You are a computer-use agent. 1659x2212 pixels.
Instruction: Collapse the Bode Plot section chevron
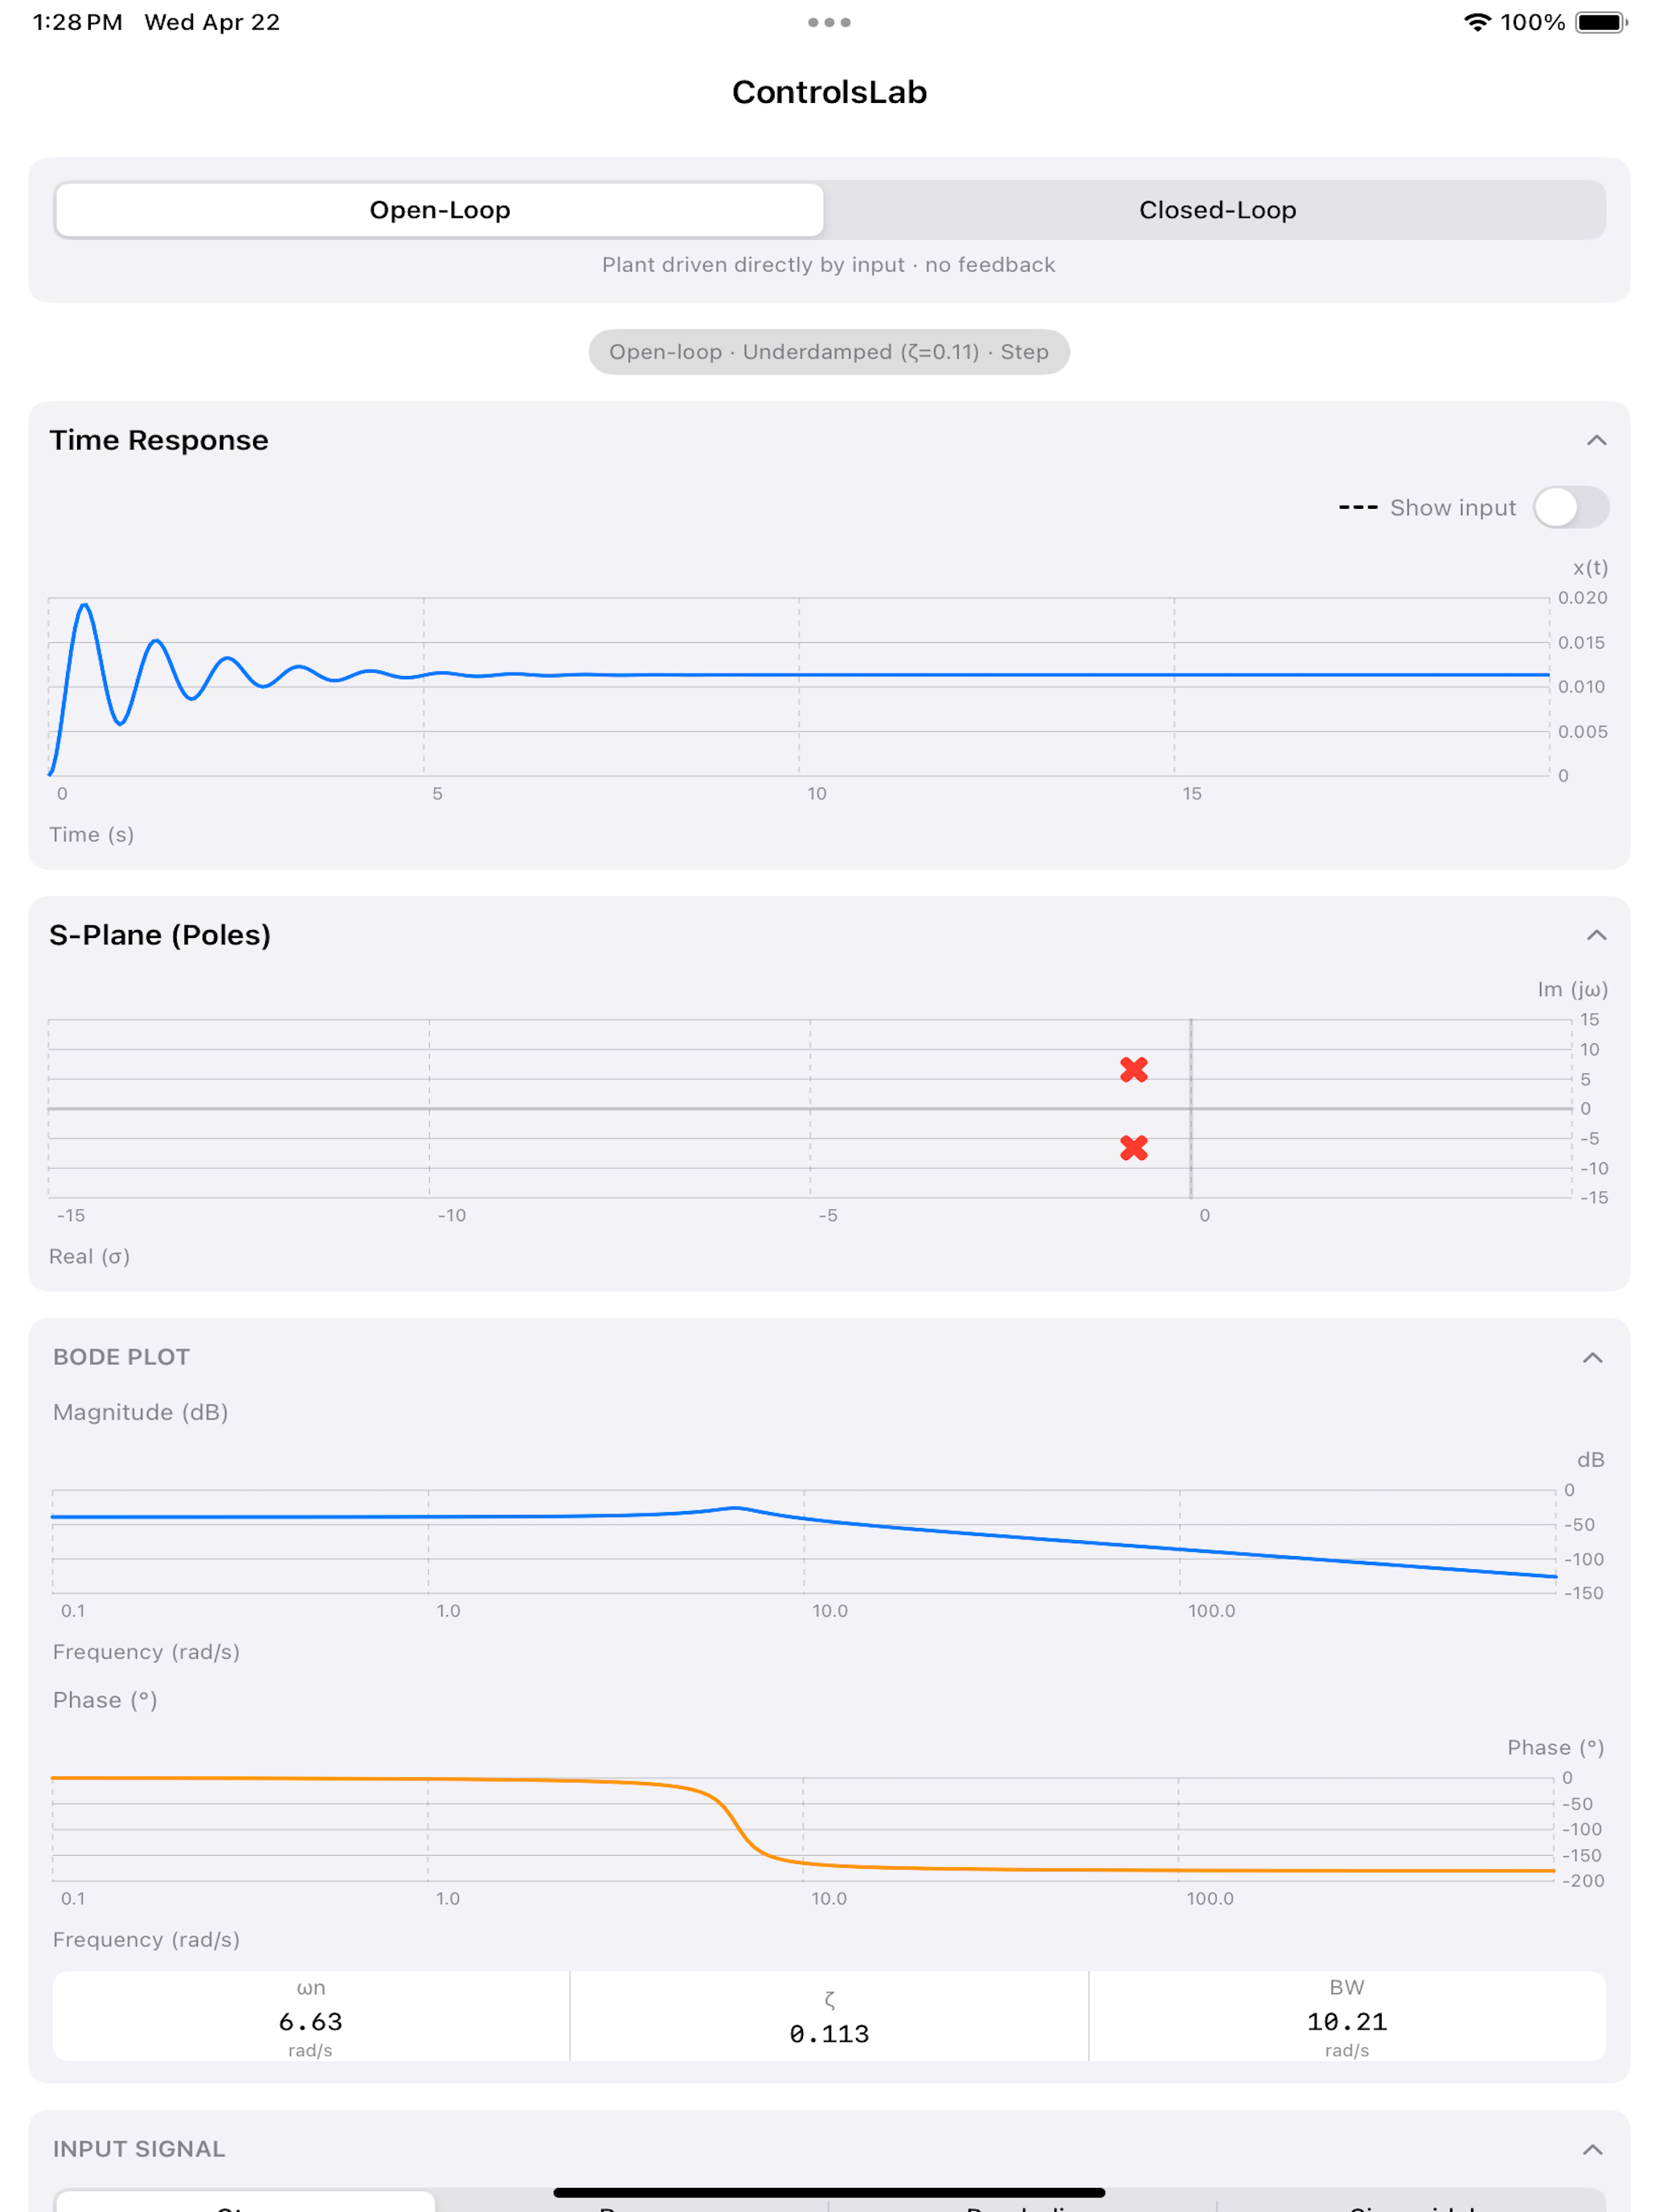click(1592, 1357)
